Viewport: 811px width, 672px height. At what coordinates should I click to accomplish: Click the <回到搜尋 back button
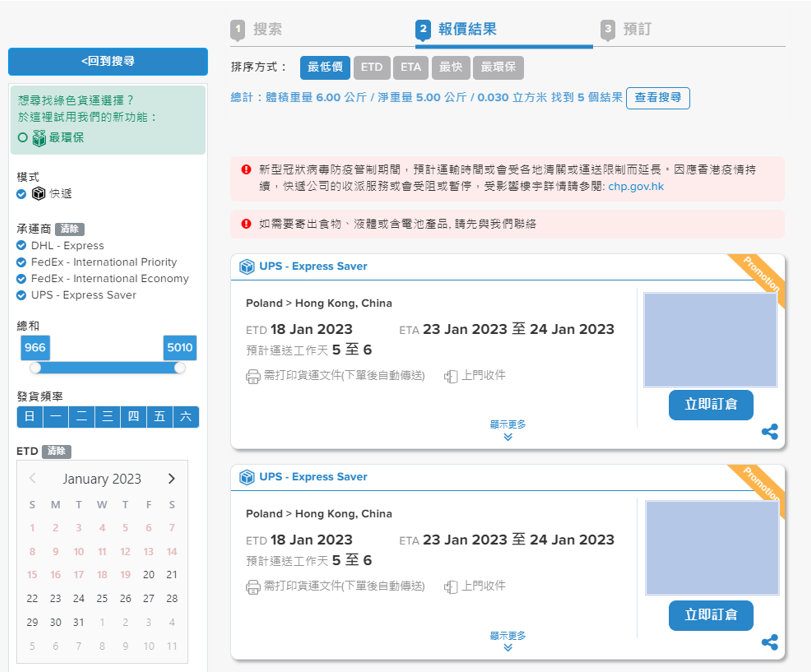coord(108,62)
